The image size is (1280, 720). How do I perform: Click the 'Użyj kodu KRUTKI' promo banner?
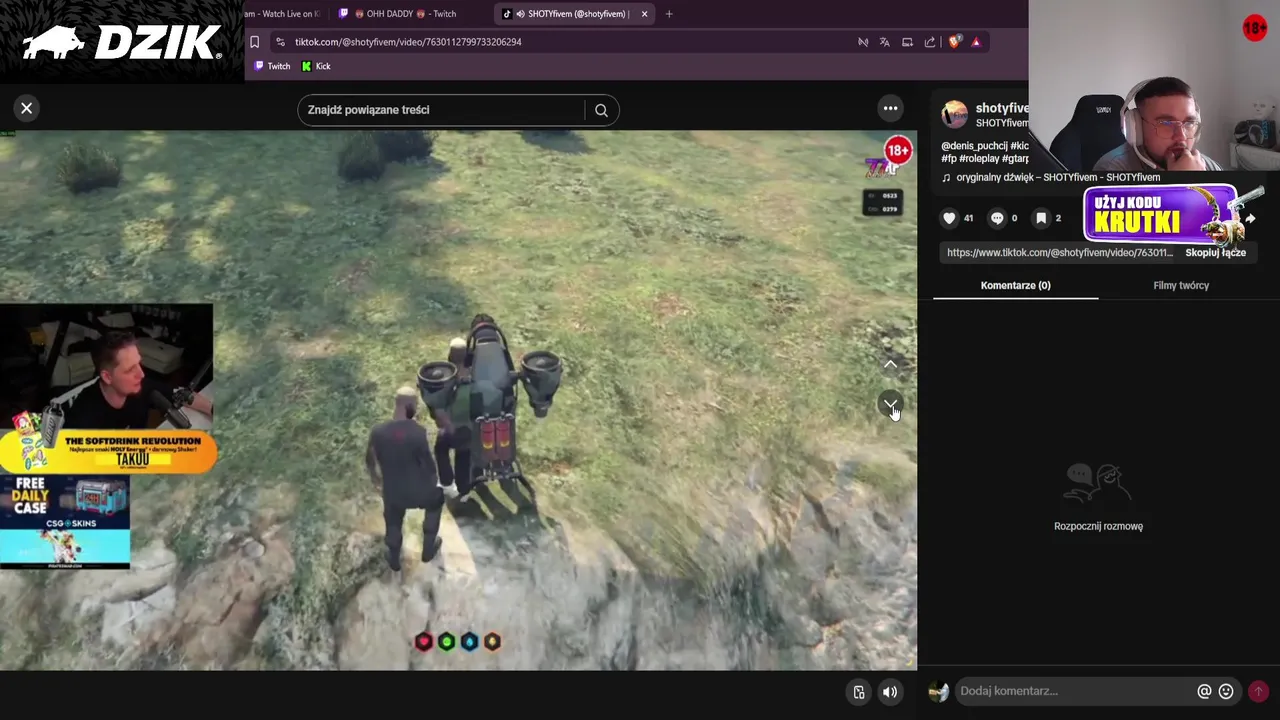pos(1160,214)
